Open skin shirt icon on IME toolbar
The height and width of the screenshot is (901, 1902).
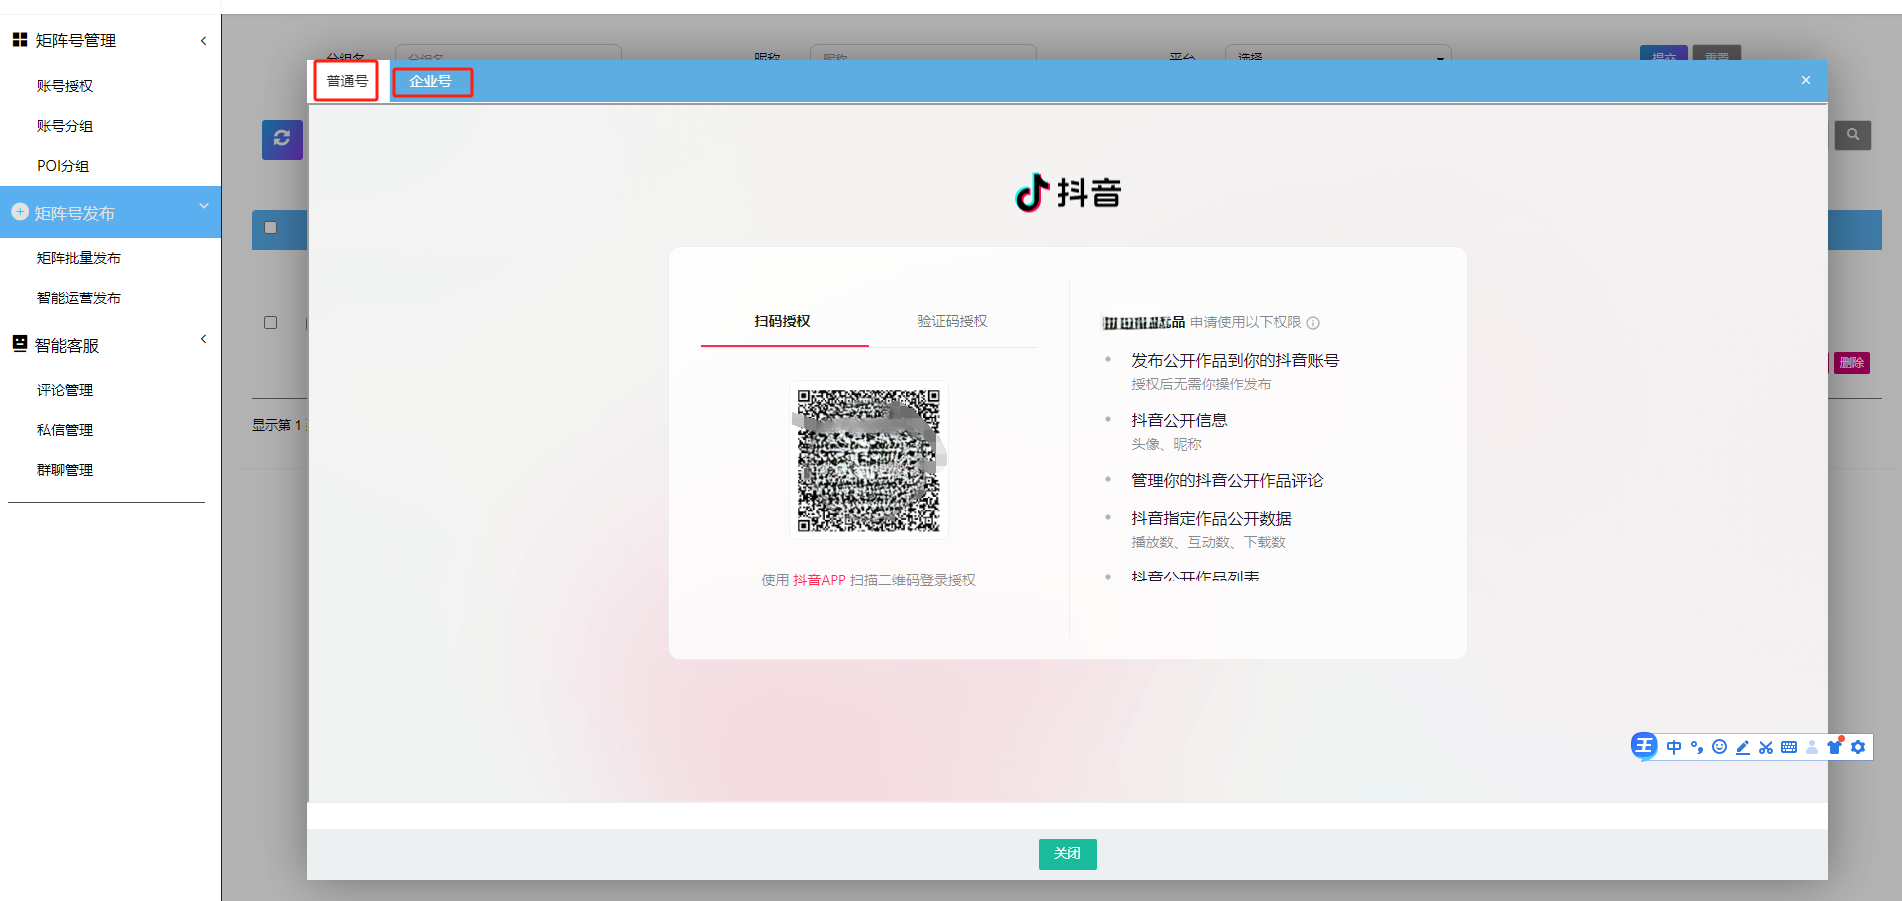(x=1835, y=746)
